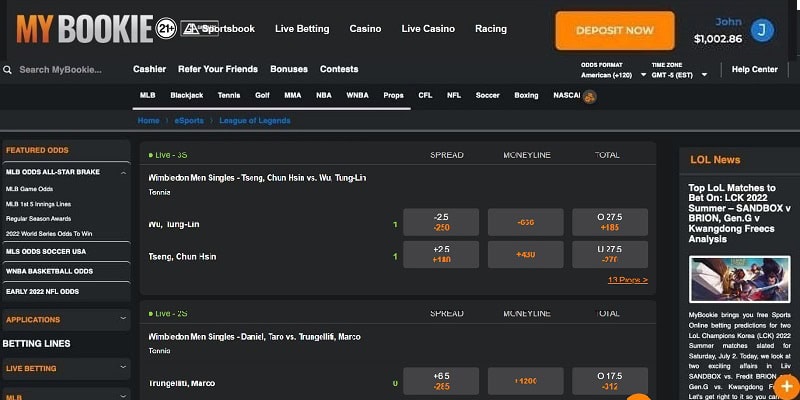The image size is (800, 400).
Task: Collapse MLB Odds All-Star Brake section
Action: 123,173
